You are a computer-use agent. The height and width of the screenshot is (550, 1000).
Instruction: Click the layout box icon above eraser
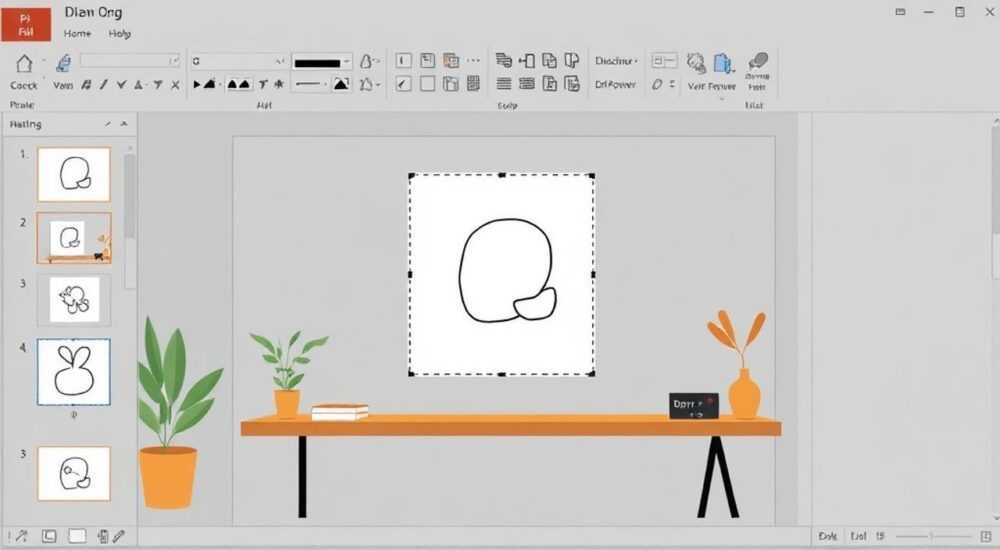[x=664, y=61]
